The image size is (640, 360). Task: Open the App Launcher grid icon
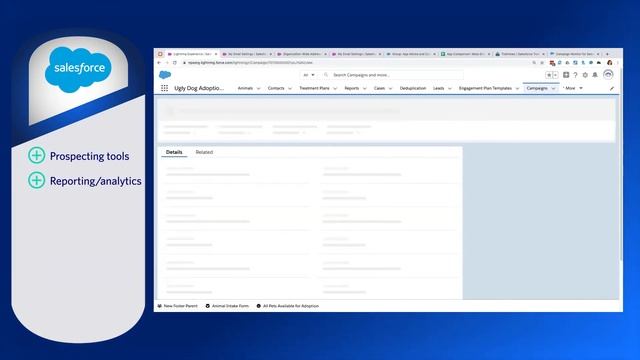tap(164, 88)
